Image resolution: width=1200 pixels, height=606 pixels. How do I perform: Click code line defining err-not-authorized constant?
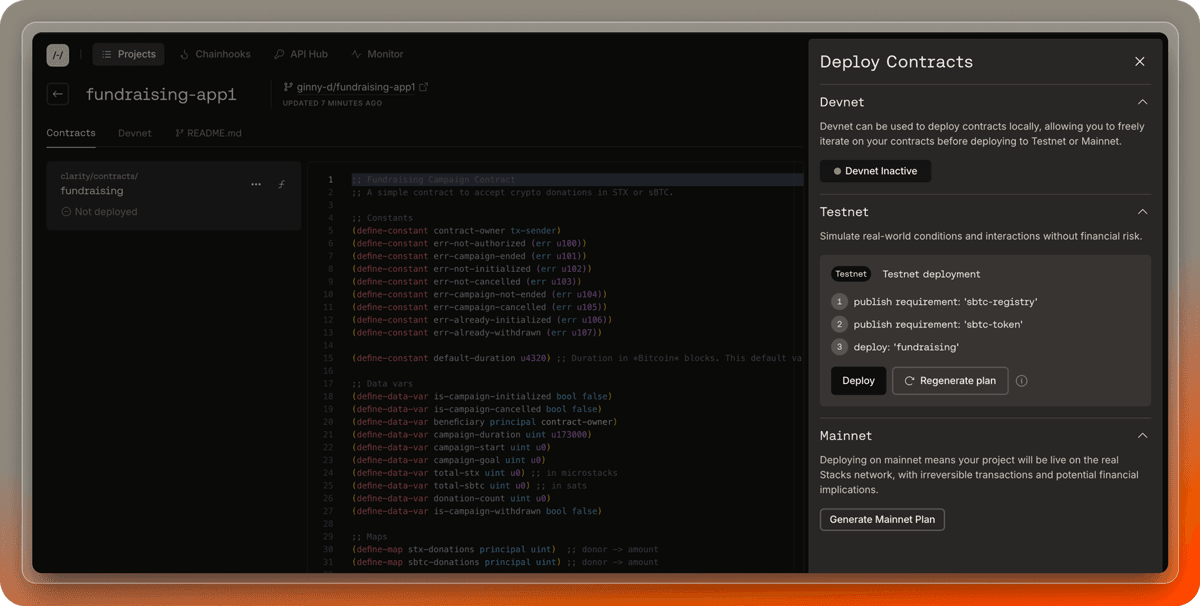pyautogui.click(x=468, y=243)
